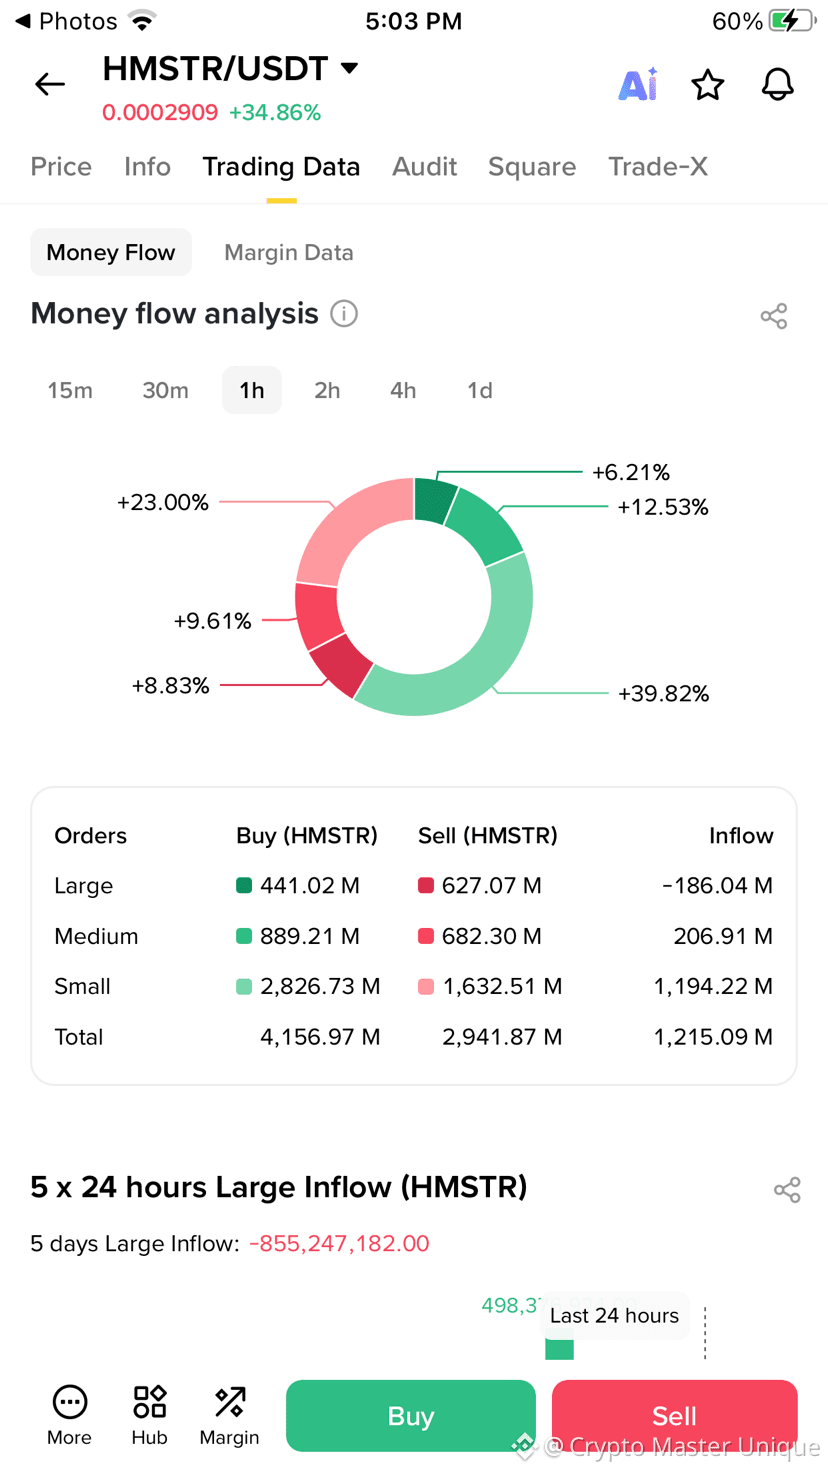Tap the Wi-Fi status icon
The image size is (828, 1472).
tap(144, 21)
